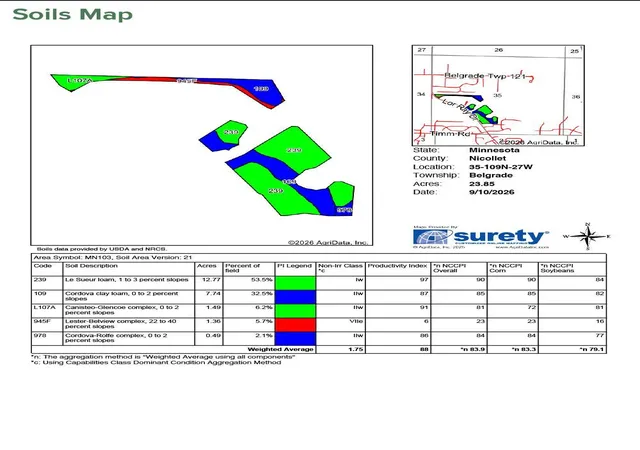Image resolution: width=640 pixels, height=450 pixels.
Task: Click the "*n NCCPI Overall" column header
Action: (449, 268)
